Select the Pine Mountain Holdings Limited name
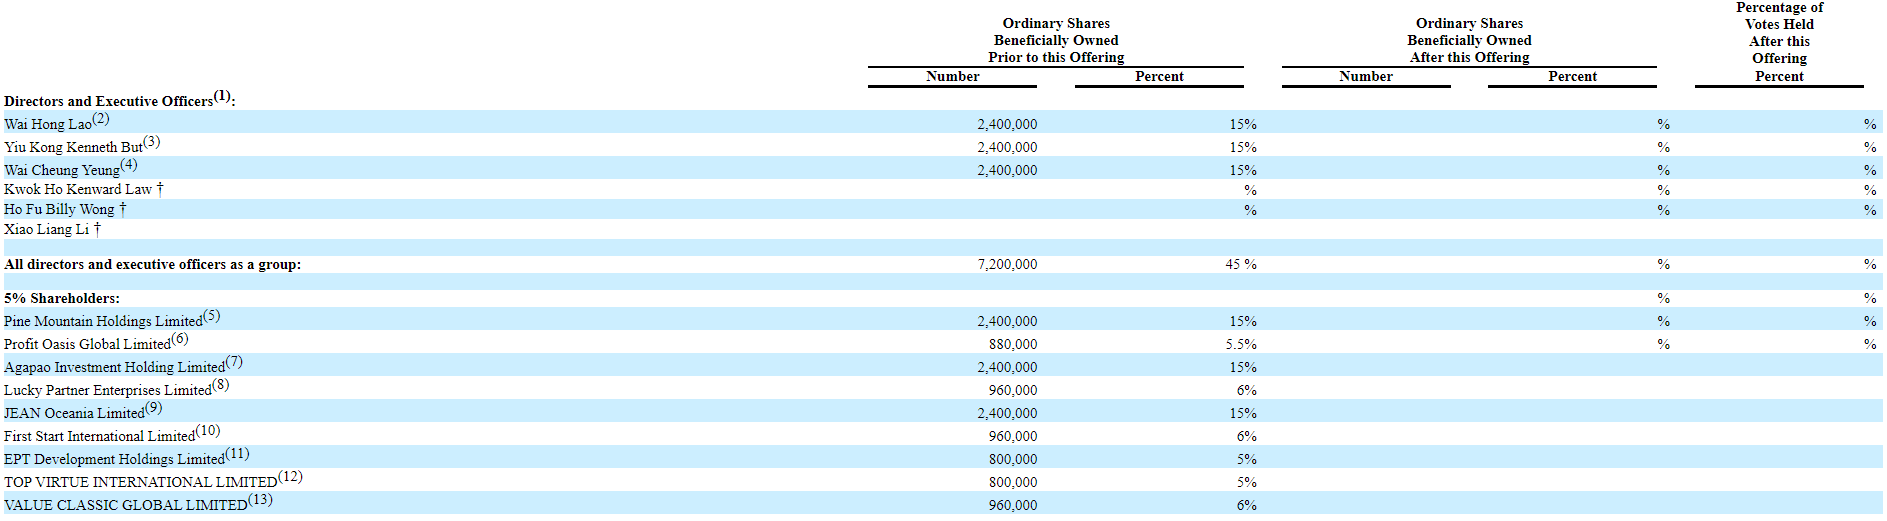Image resolution: width=1887 pixels, height=521 pixels. (103, 322)
